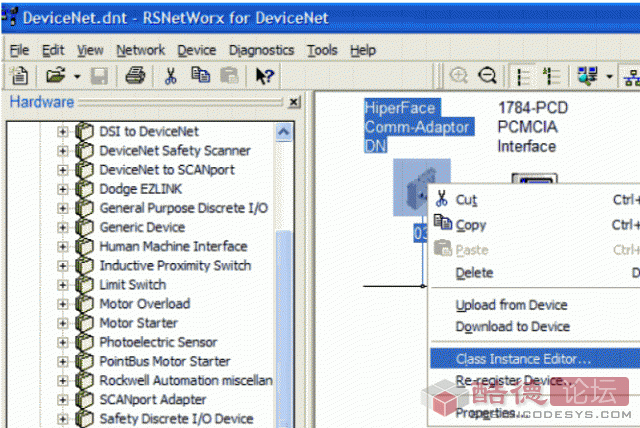Click the Copy toolbar icon
Image resolution: width=640 pixels, height=428 pixels.
tap(200, 75)
